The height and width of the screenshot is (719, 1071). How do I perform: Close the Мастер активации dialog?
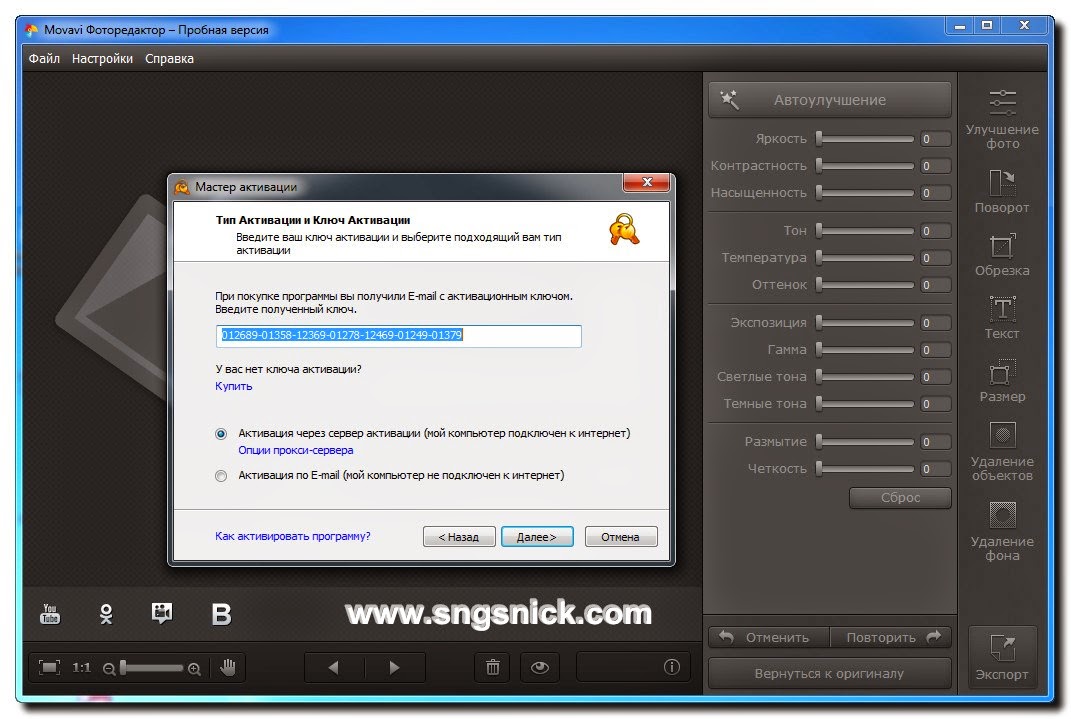click(x=647, y=182)
